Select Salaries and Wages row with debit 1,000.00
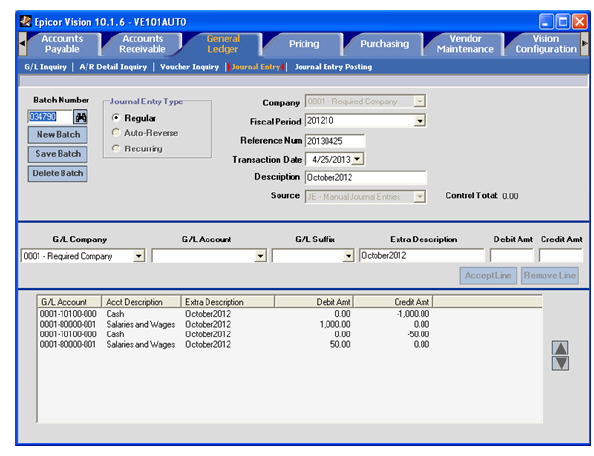 coord(234,325)
